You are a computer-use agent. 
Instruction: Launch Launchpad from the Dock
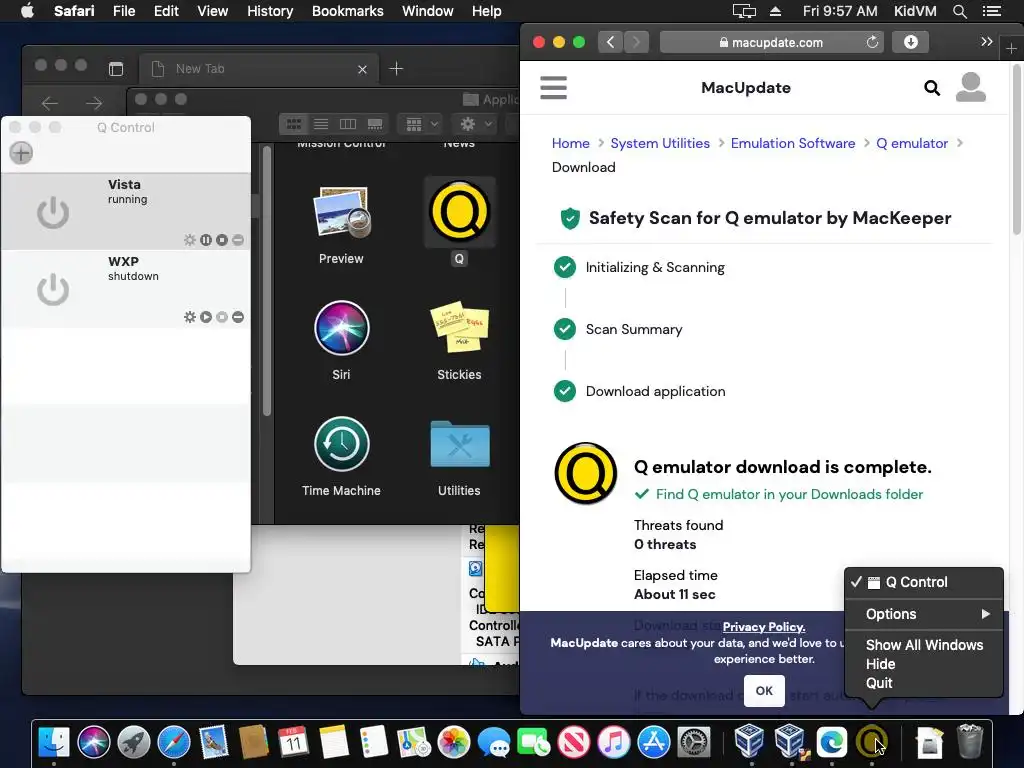click(134, 743)
